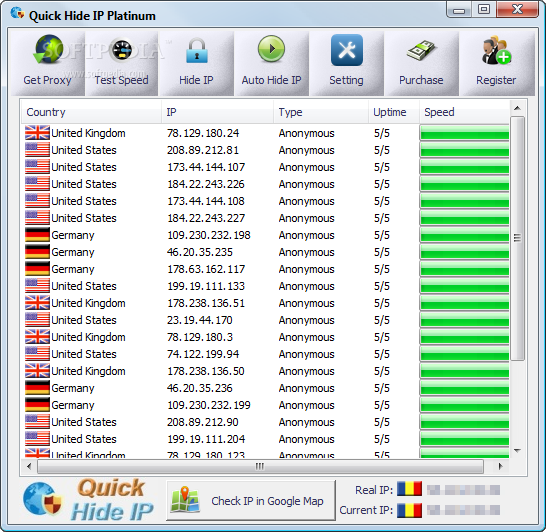The image size is (546, 532).
Task: Click the Quick Hide IP shield logo
Action: point(43,499)
